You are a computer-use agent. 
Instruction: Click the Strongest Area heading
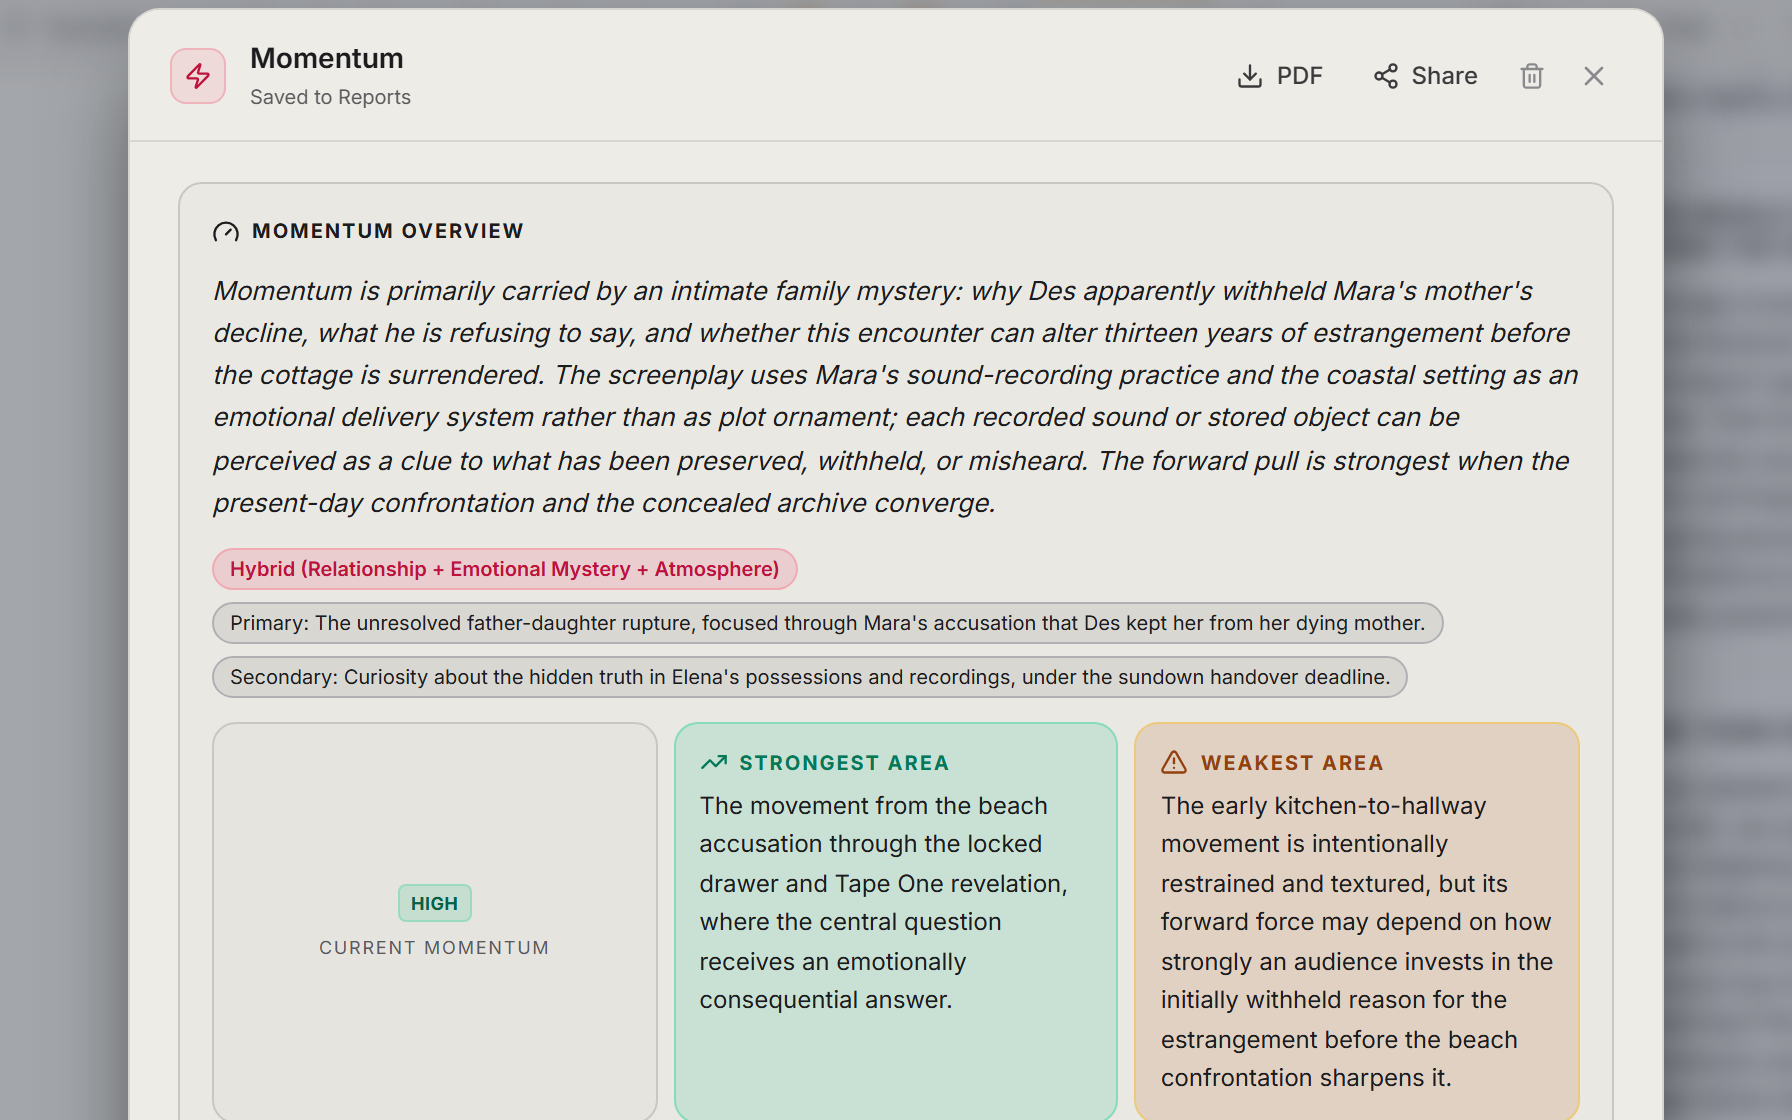click(x=844, y=763)
